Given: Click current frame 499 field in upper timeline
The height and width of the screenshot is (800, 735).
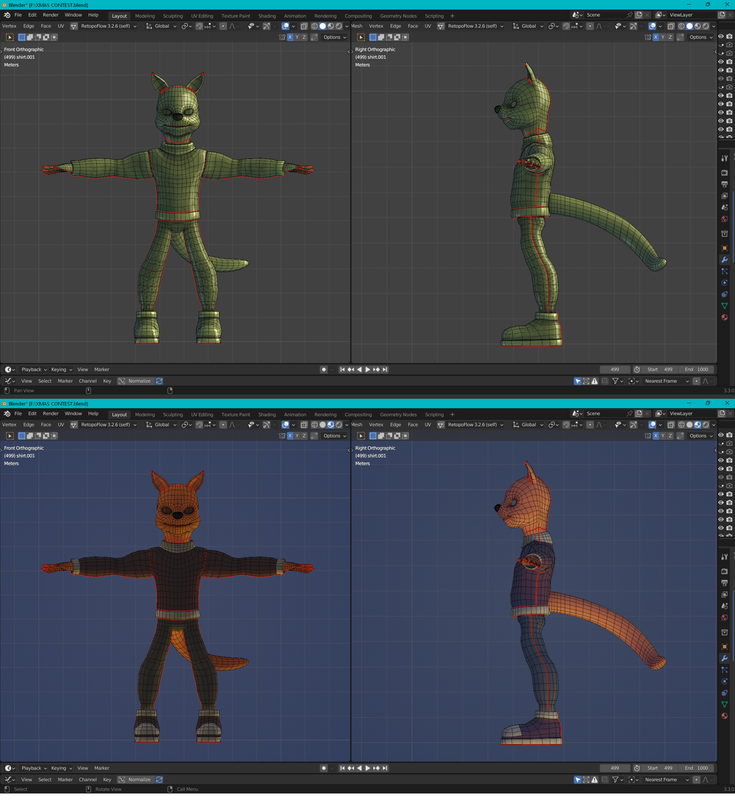Looking at the screenshot, I should click(x=615, y=369).
